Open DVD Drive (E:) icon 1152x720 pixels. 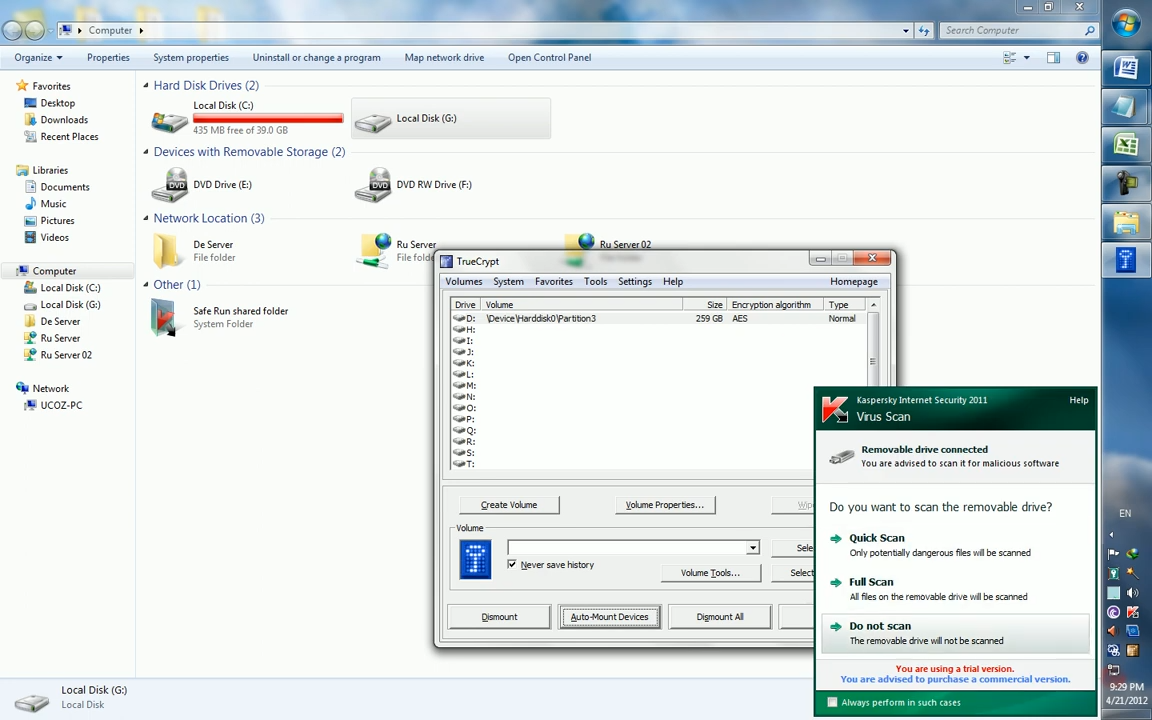[x=170, y=185]
